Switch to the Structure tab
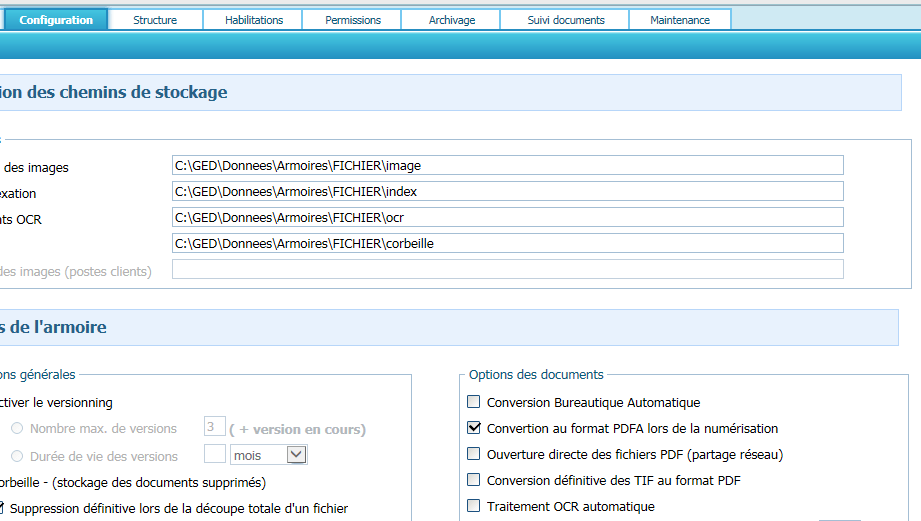Image resolution: width=921 pixels, height=521 pixels. pyautogui.click(x=155, y=20)
